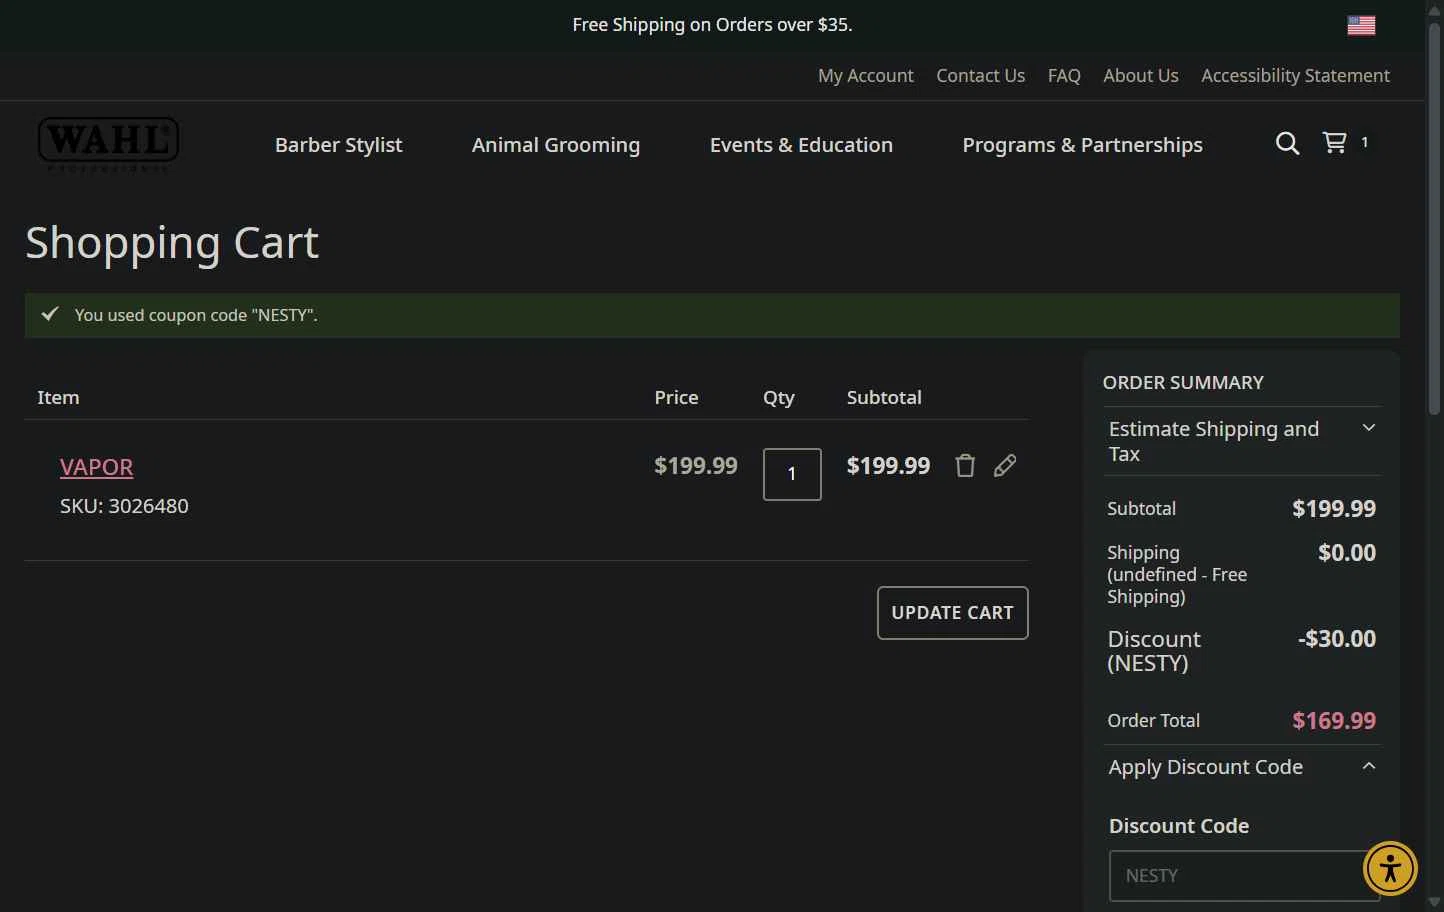Collapse the Apply Discount Code chevron
Viewport: 1444px width, 912px height.
coord(1369,766)
